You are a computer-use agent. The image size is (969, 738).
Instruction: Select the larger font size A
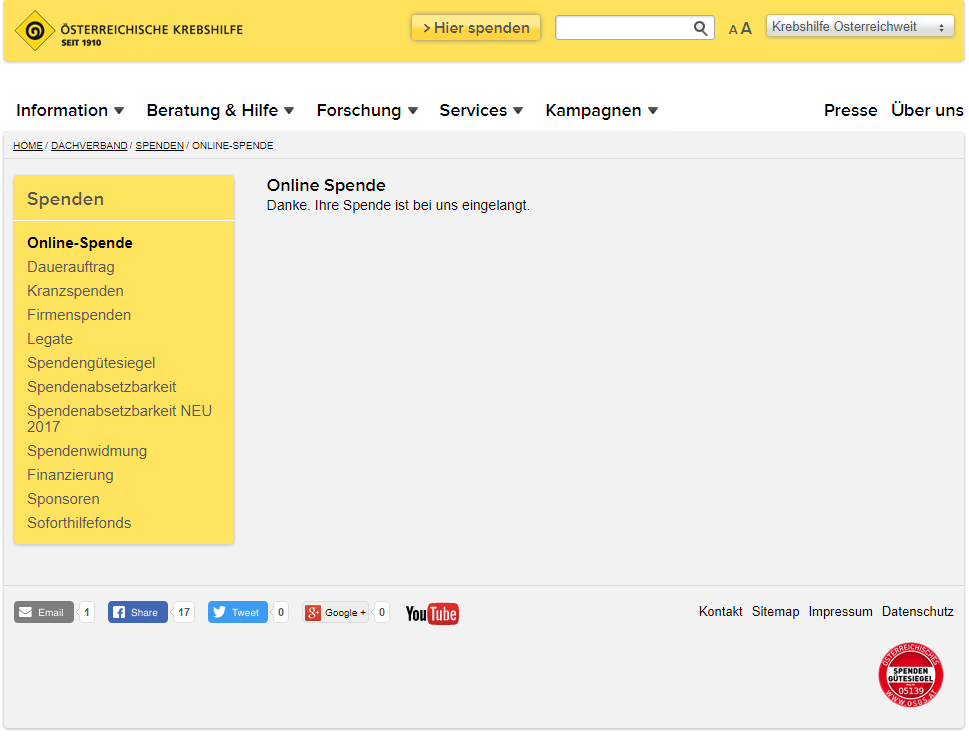coord(746,28)
